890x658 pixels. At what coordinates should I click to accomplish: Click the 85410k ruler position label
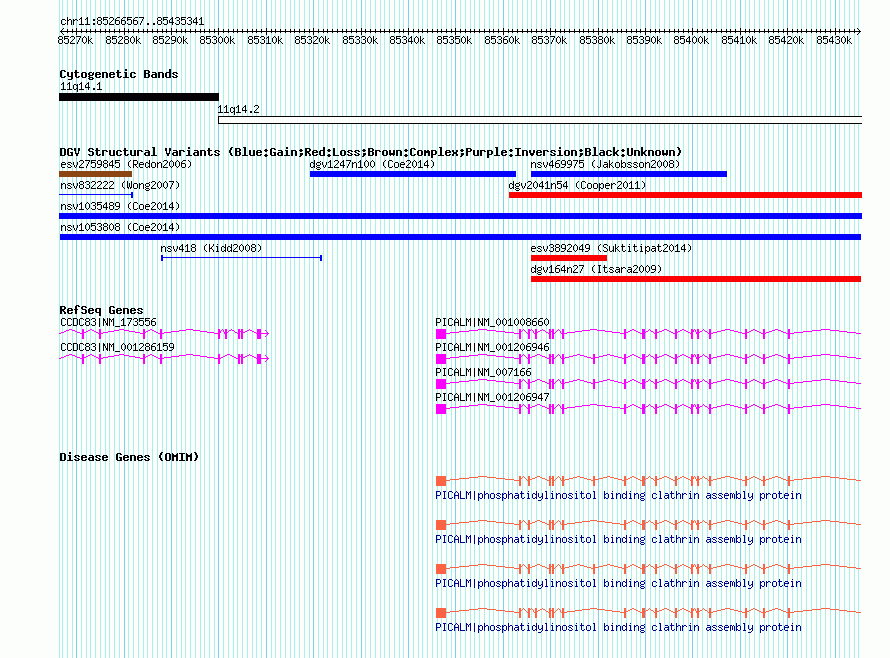pos(739,40)
